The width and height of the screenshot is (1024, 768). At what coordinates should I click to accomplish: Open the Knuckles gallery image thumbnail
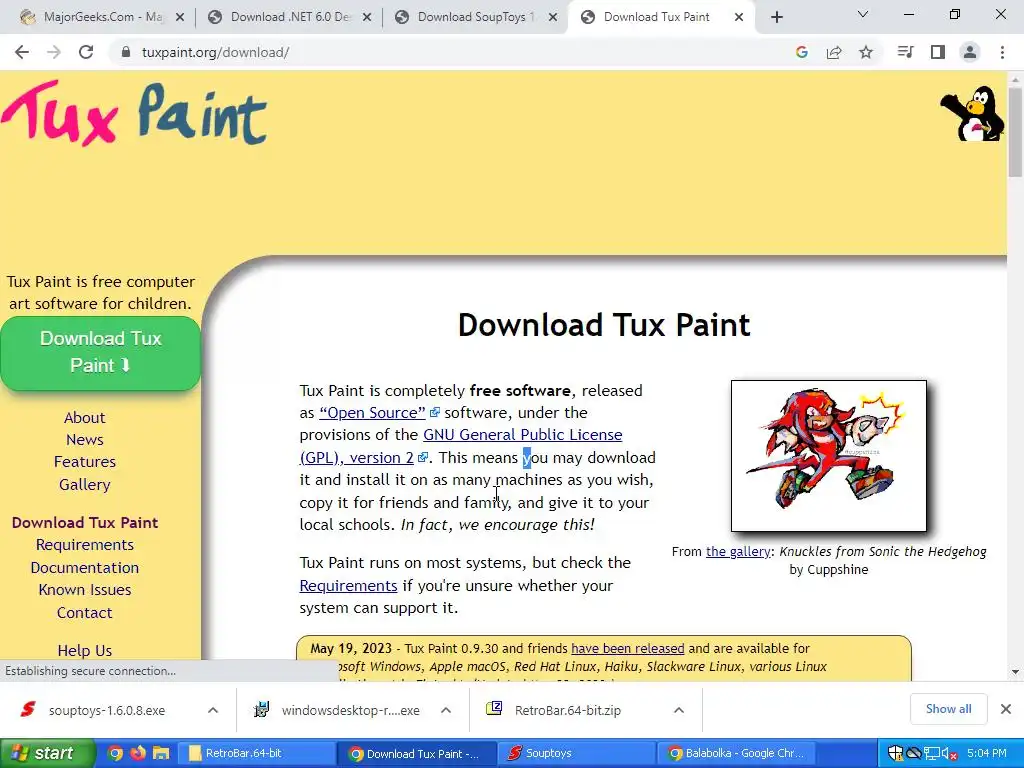(829, 456)
